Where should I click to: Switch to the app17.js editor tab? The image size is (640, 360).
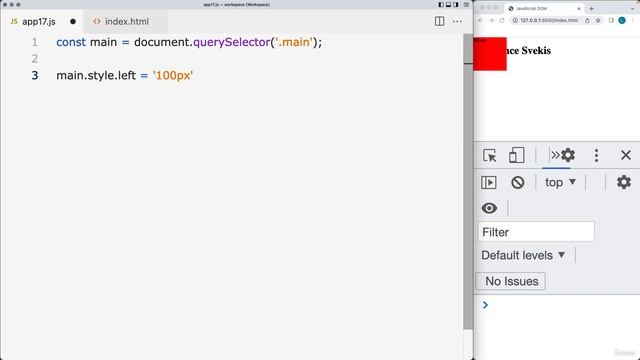point(42,22)
